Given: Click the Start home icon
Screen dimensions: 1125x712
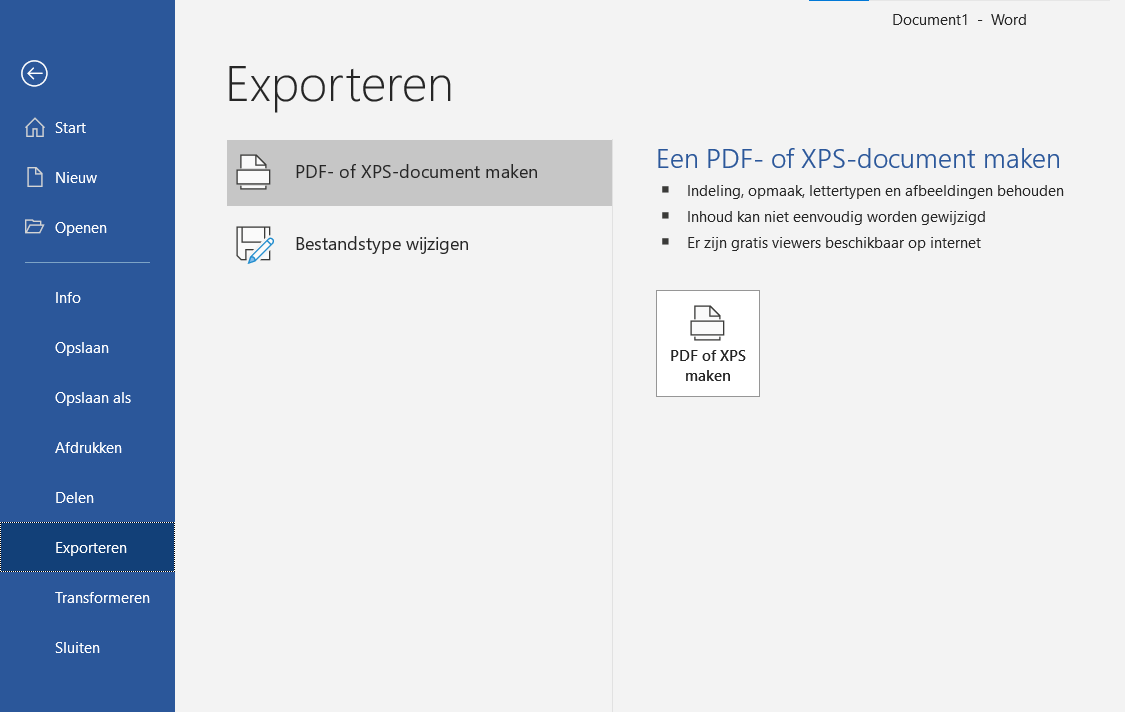Looking at the screenshot, I should coord(34,128).
